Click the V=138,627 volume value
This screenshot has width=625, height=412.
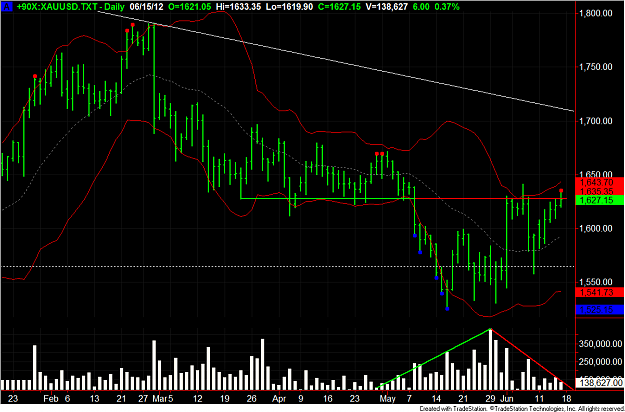point(388,6)
